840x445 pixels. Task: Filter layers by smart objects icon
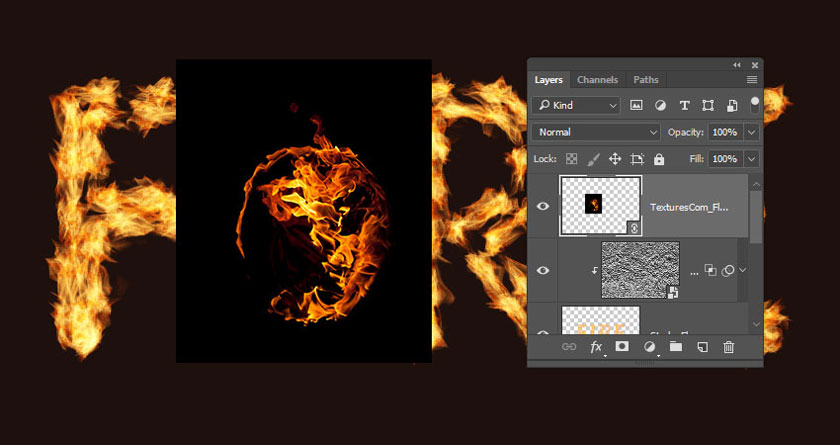coord(732,105)
